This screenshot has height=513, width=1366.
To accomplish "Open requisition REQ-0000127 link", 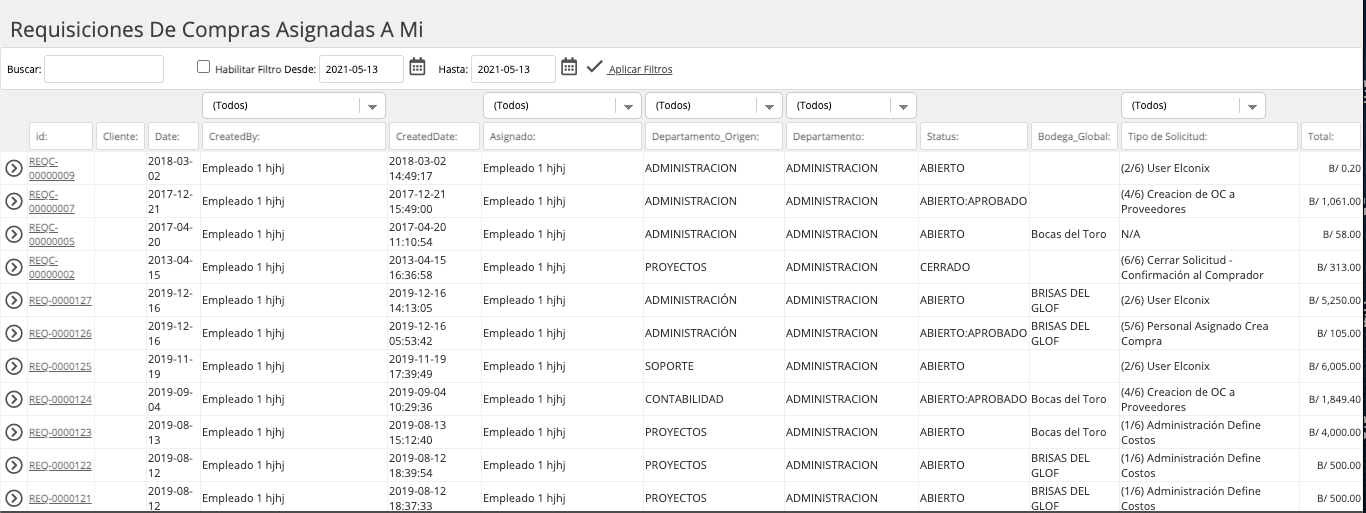I will (60, 300).
